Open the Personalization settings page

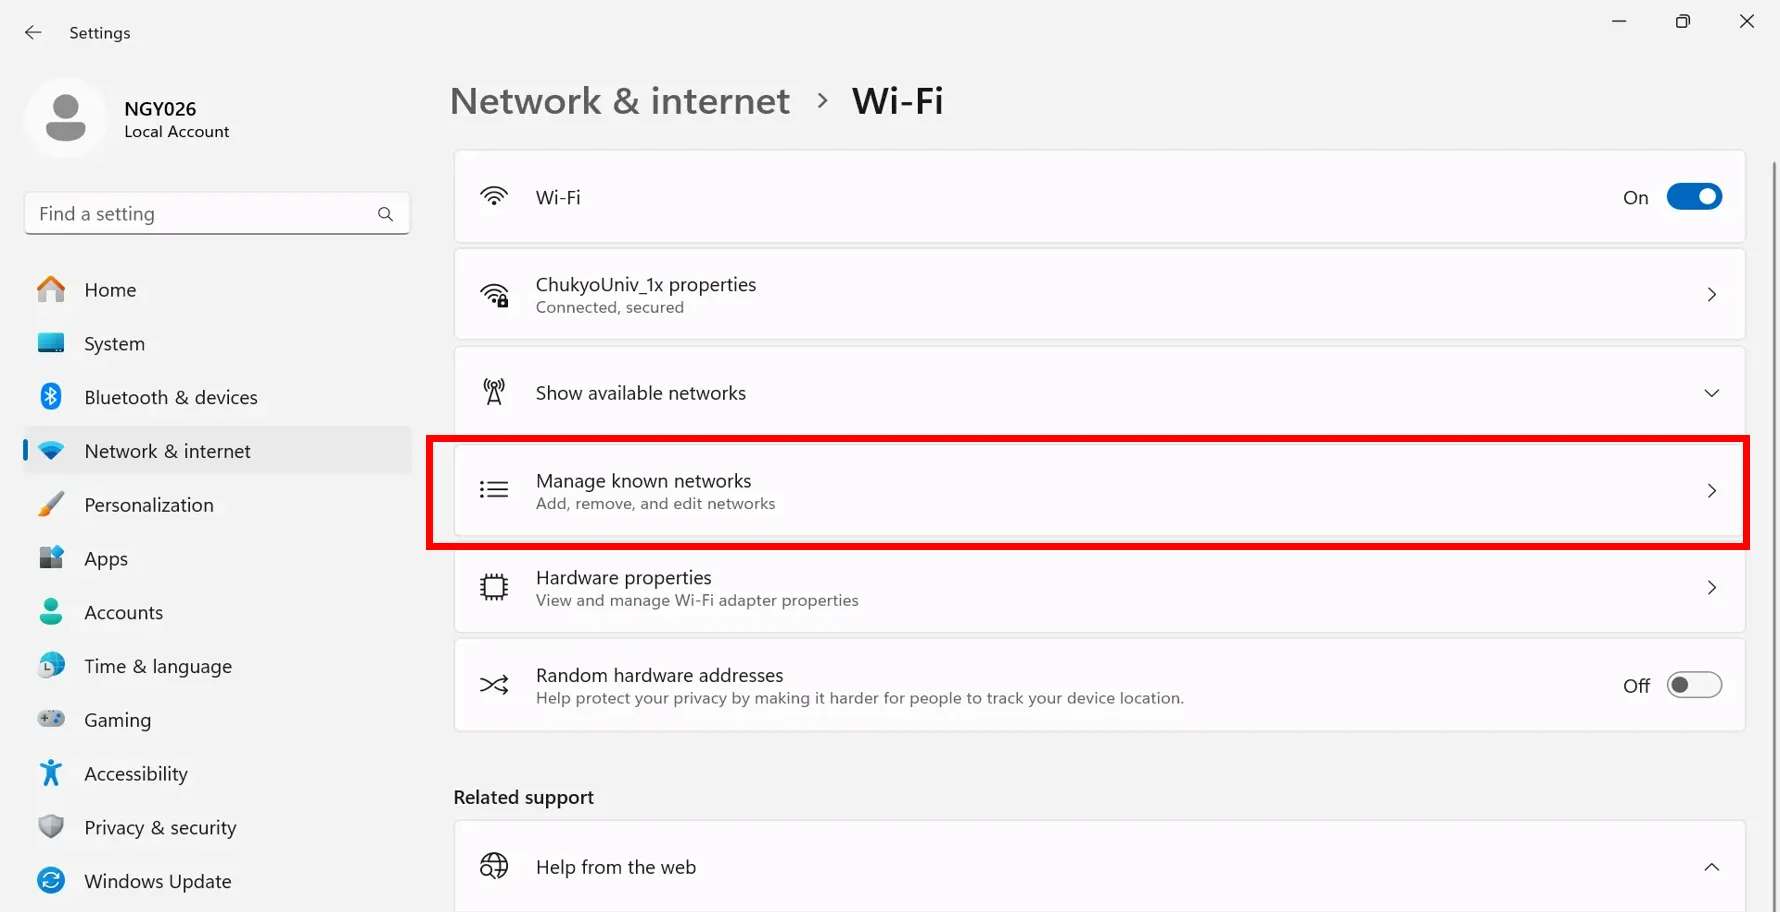(149, 505)
